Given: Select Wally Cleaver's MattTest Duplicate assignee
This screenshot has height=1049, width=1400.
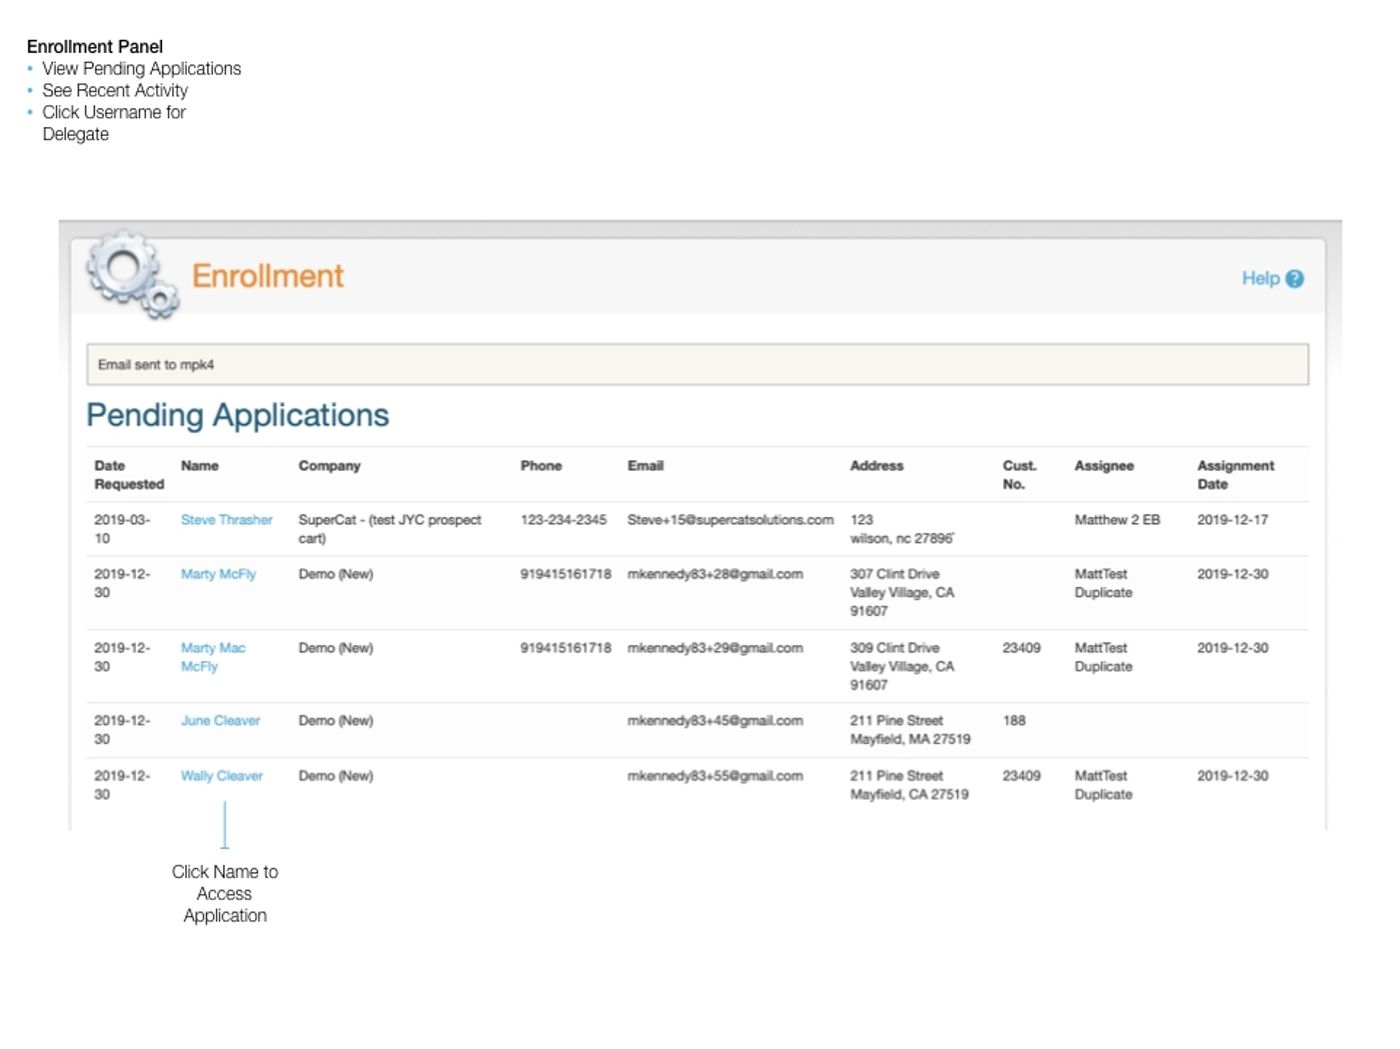Looking at the screenshot, I should point(1103,785).
